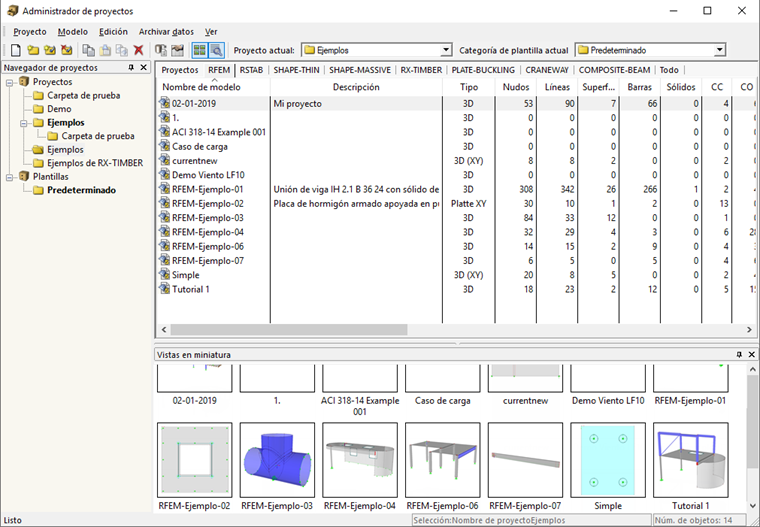This screenshot has width=760, height=527.
Task: Close the Navegador de proyectos panel
Action: (143, 67)
